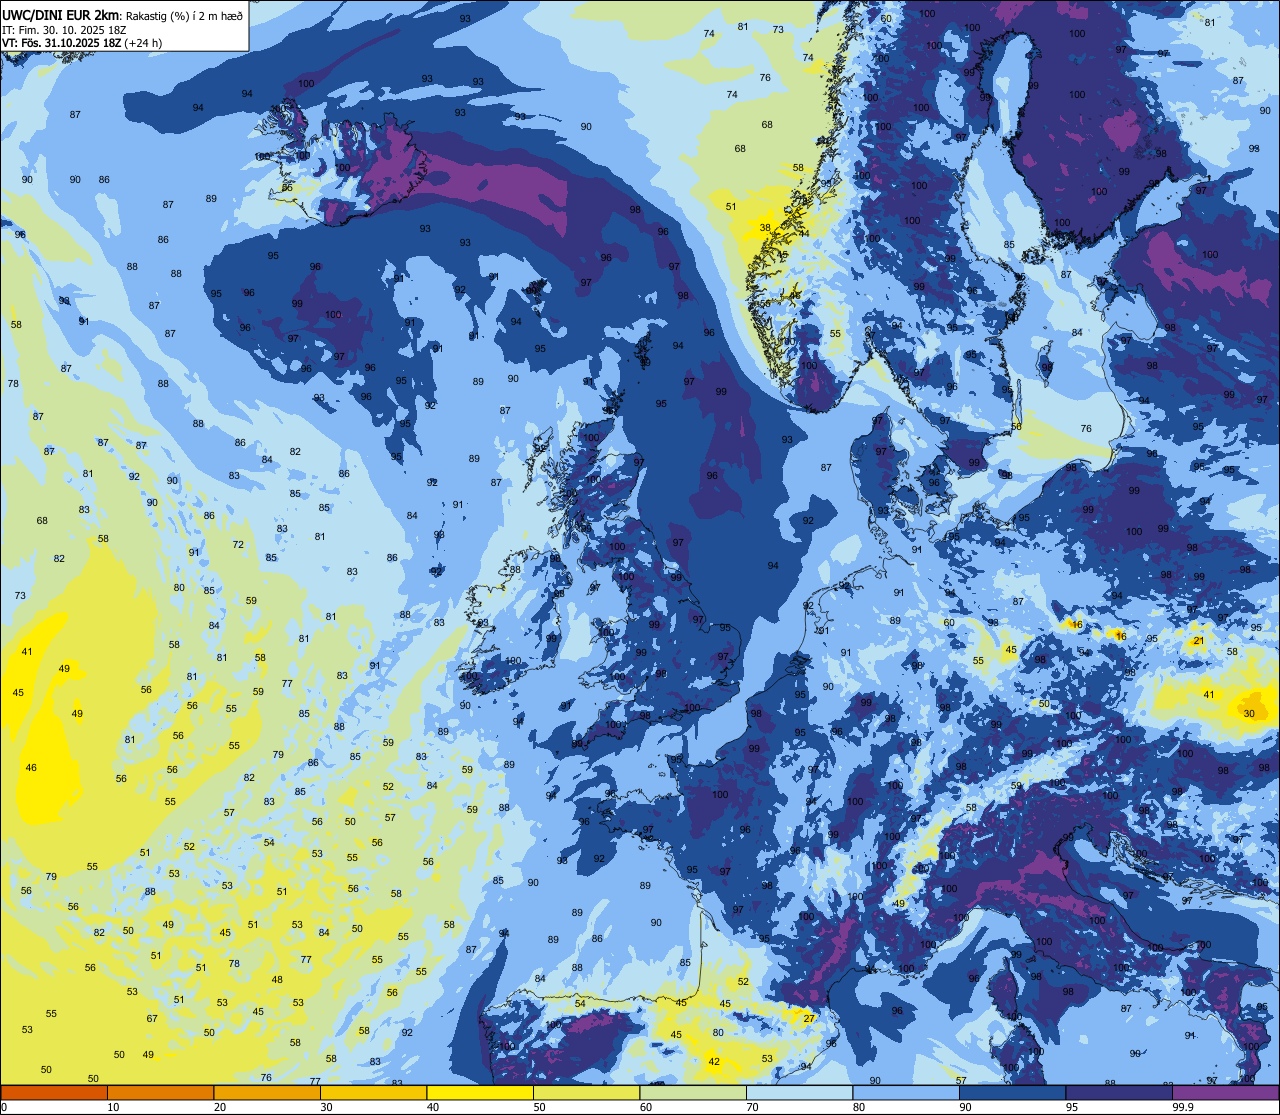Viewport: 1280px width, 1115px height.
Task: Select the light blue 70–80 legend swatch
Action: coord(799,1092)
